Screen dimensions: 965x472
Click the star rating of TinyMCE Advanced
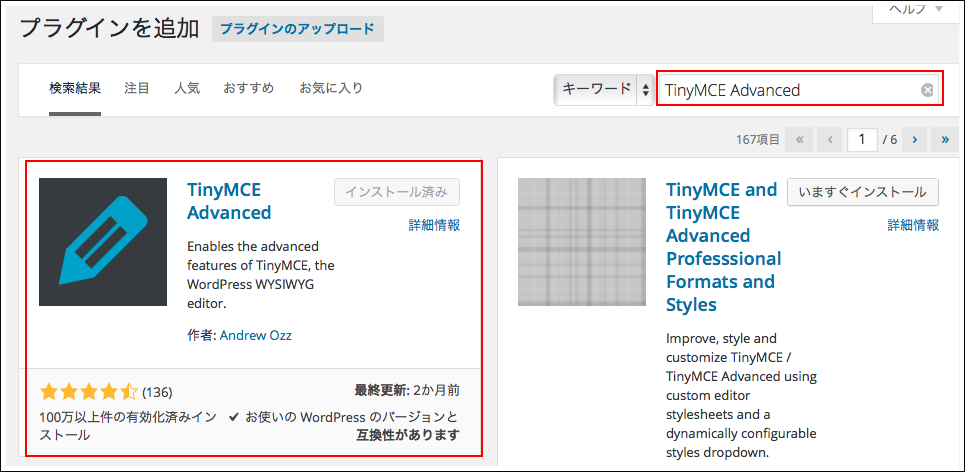pyautogui.click(x=89, y=391)
